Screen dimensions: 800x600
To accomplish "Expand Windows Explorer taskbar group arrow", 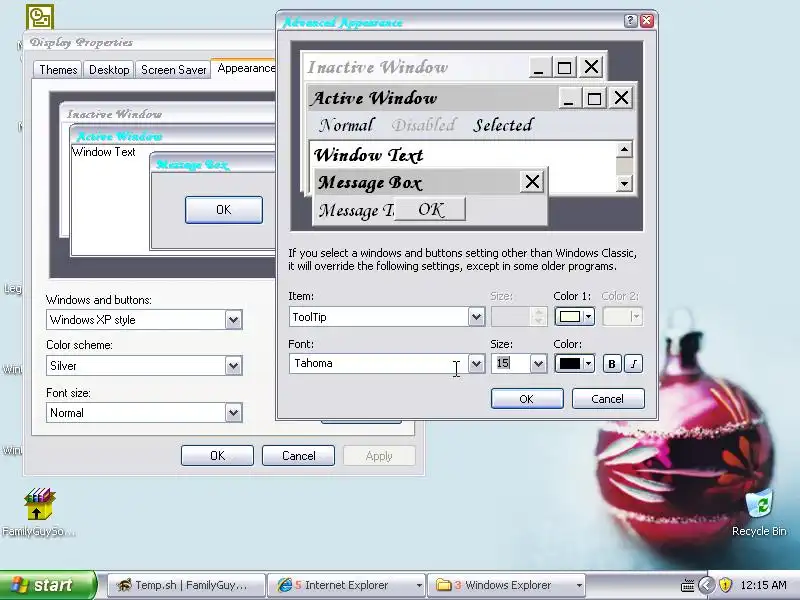I will tap(579, 586).
